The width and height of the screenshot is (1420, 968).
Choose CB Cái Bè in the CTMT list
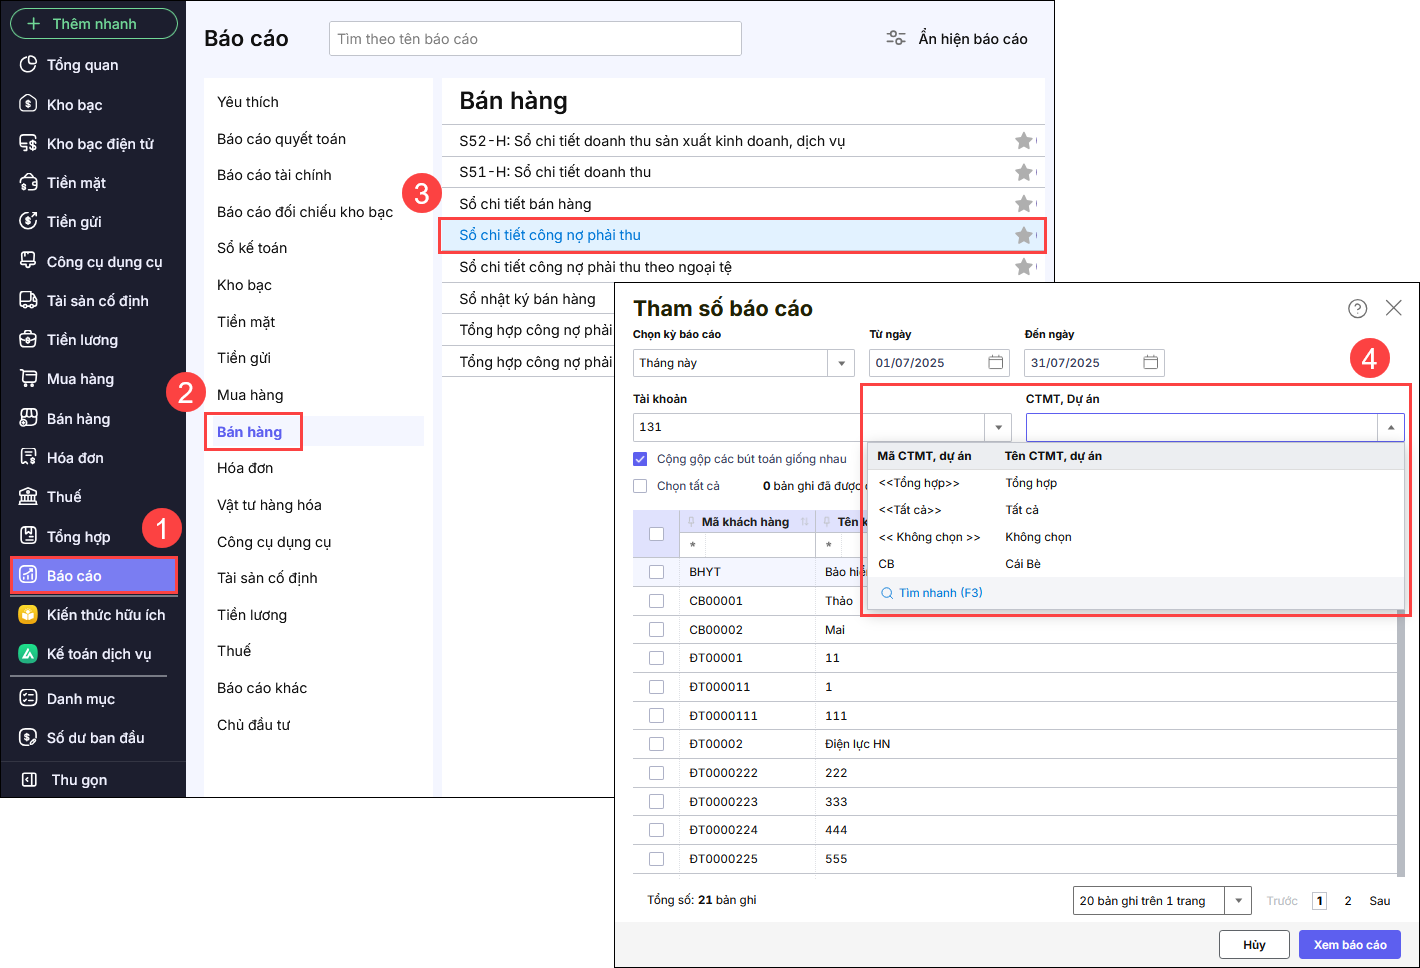point(1136,564)
